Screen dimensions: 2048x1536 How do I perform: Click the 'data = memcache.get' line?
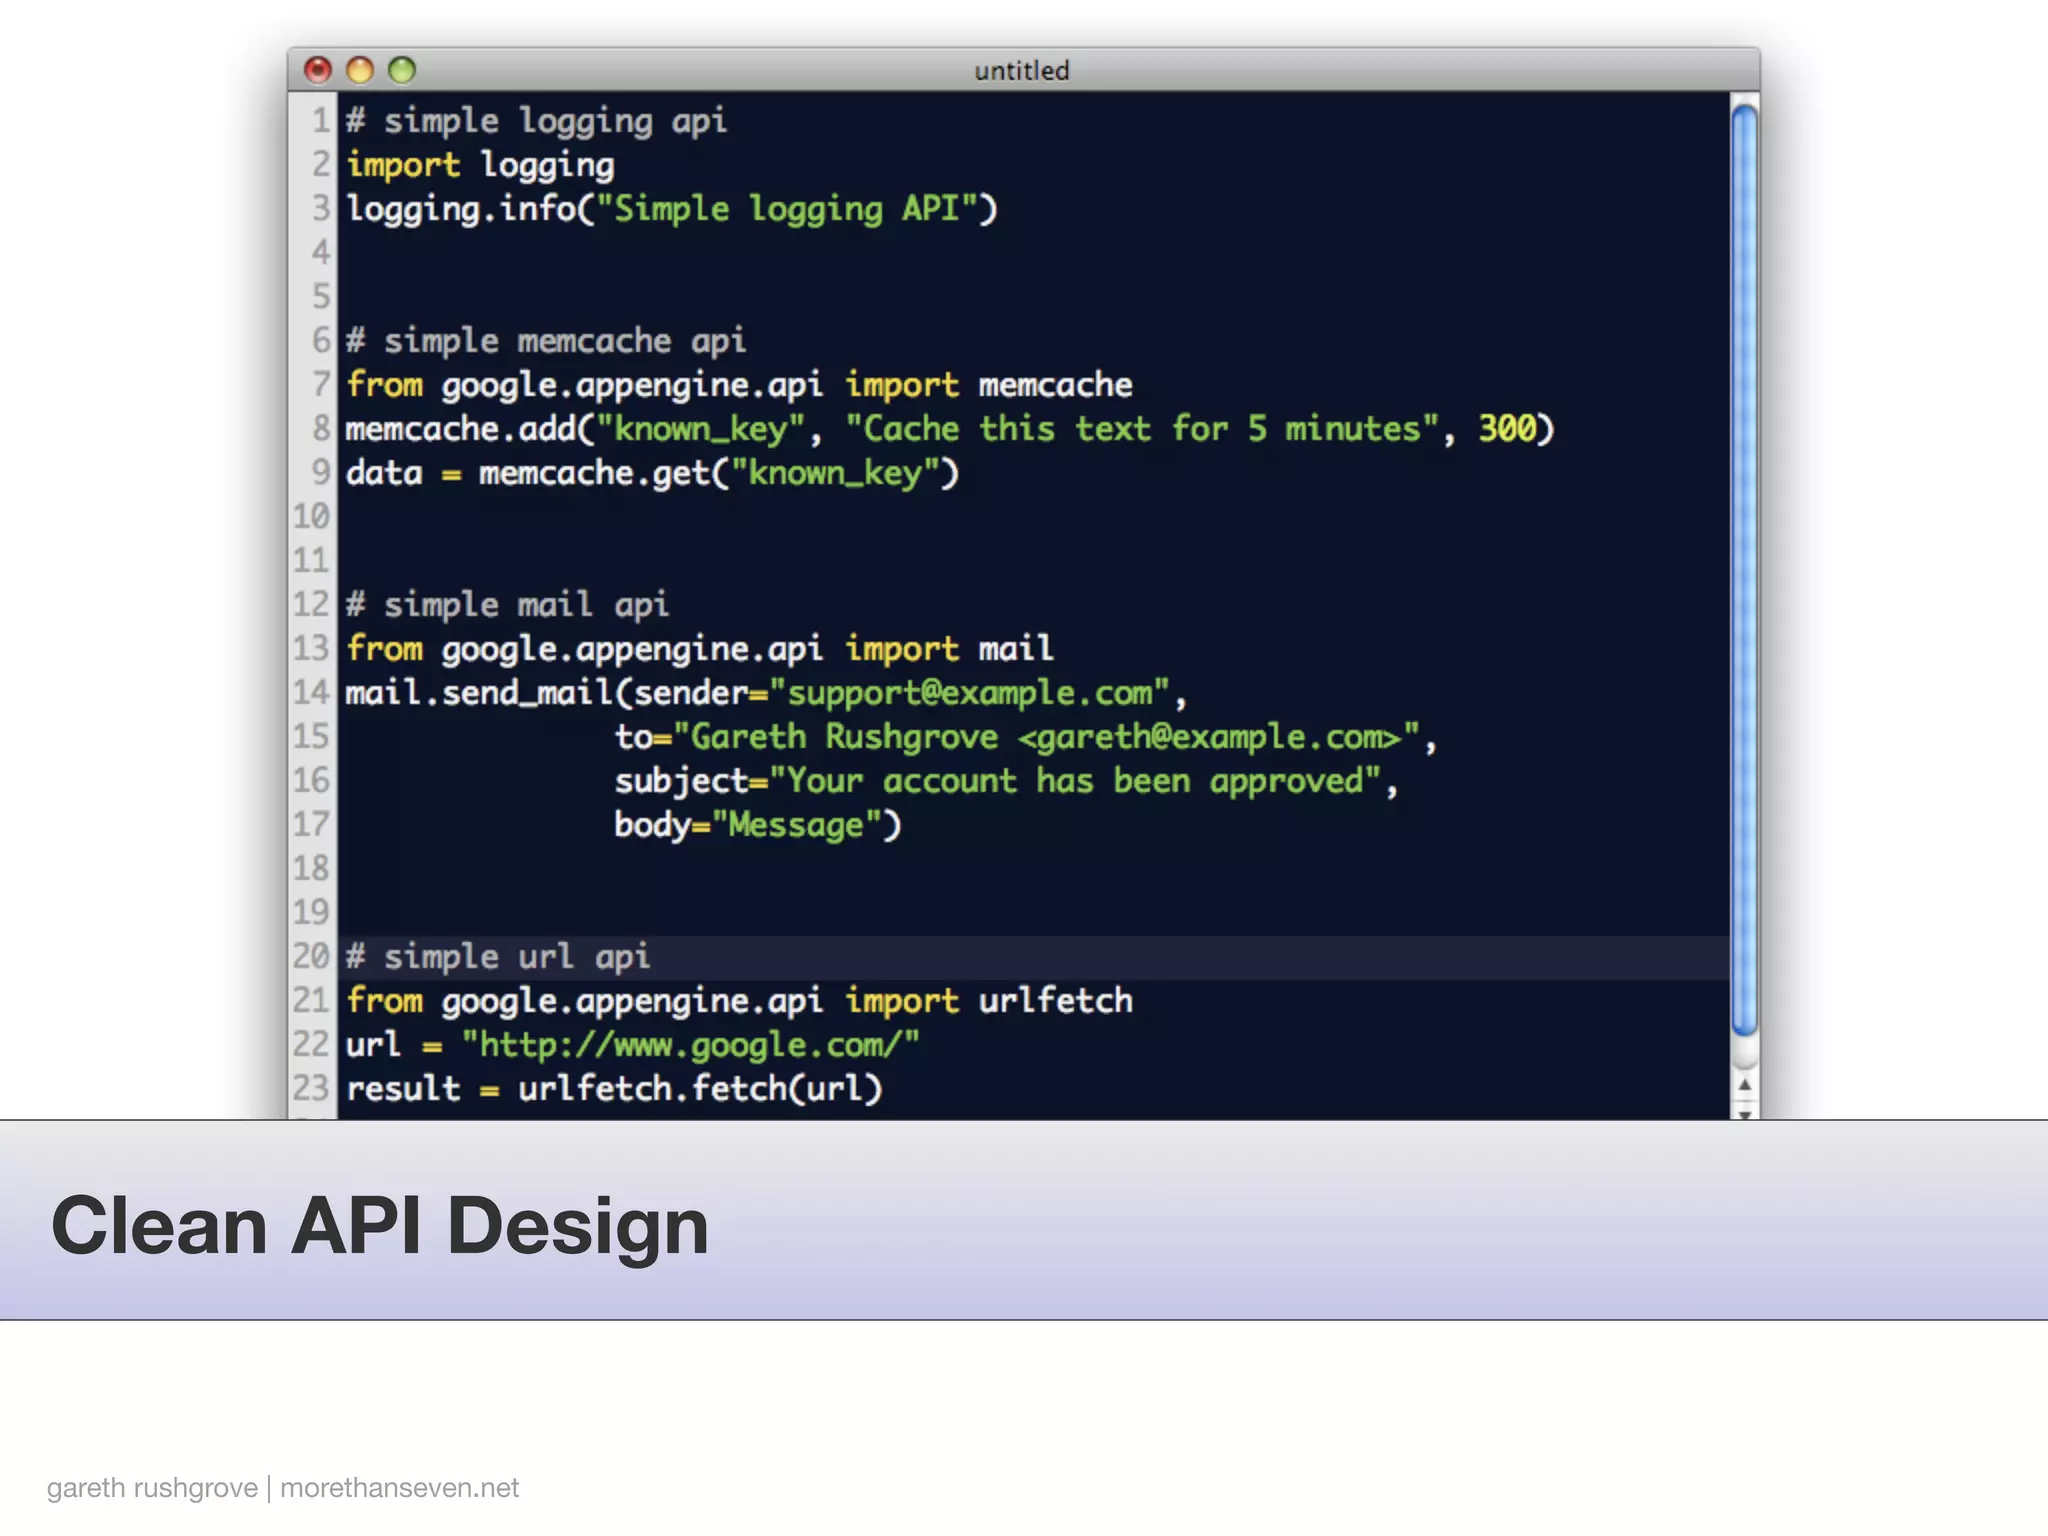(x=652, y=473)
